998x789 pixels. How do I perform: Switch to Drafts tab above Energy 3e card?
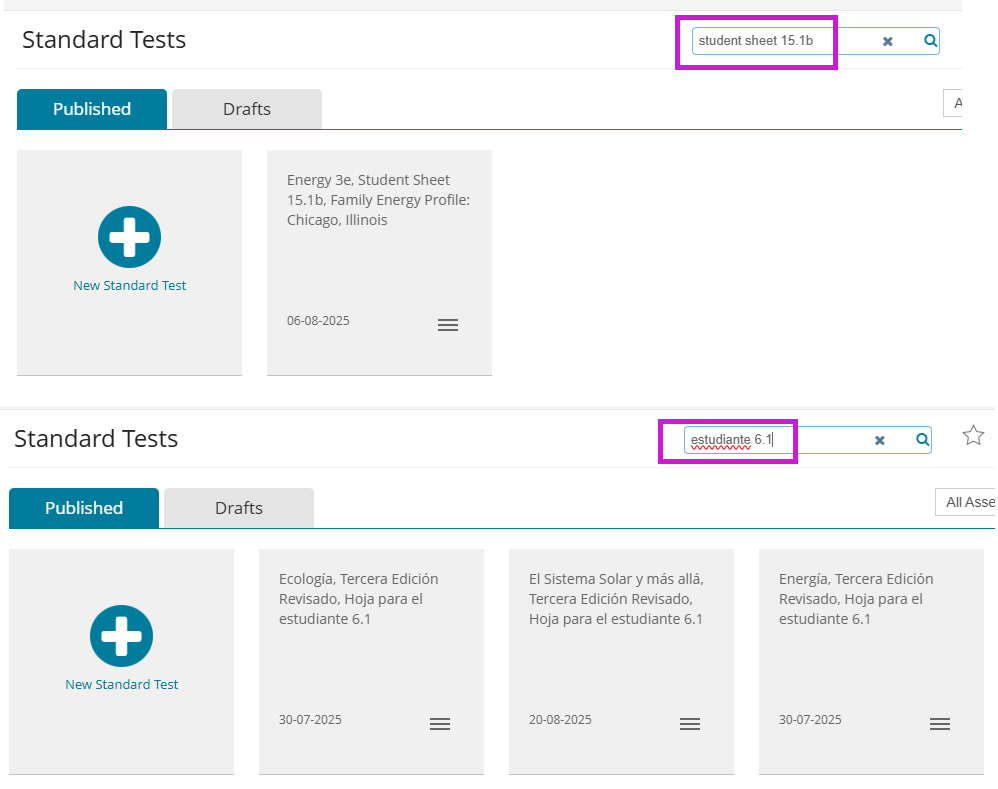coord(247,109)
